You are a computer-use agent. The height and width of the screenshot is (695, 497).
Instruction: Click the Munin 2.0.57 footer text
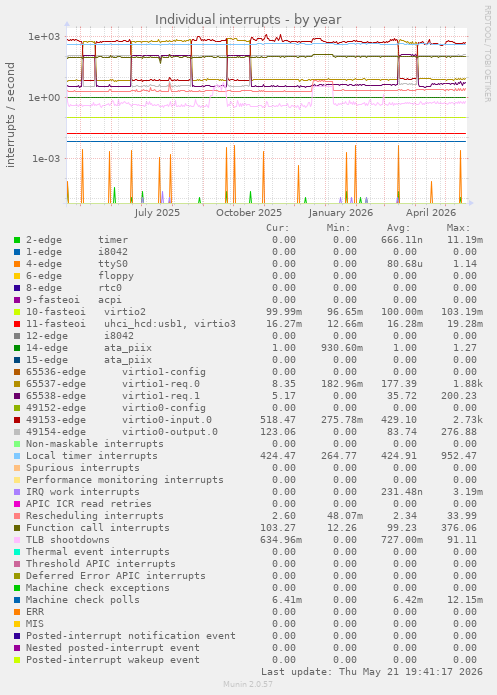[248, 683]
